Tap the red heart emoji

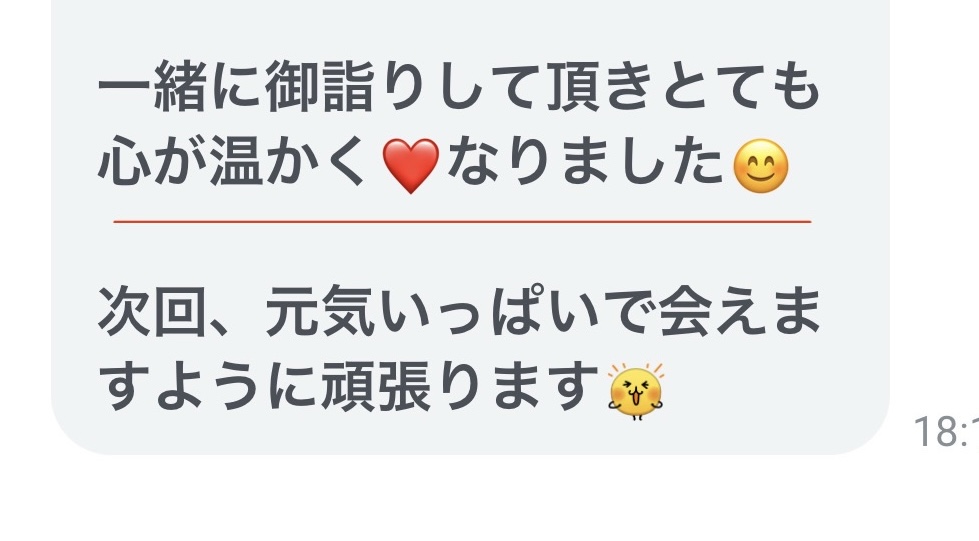[410, 166]
